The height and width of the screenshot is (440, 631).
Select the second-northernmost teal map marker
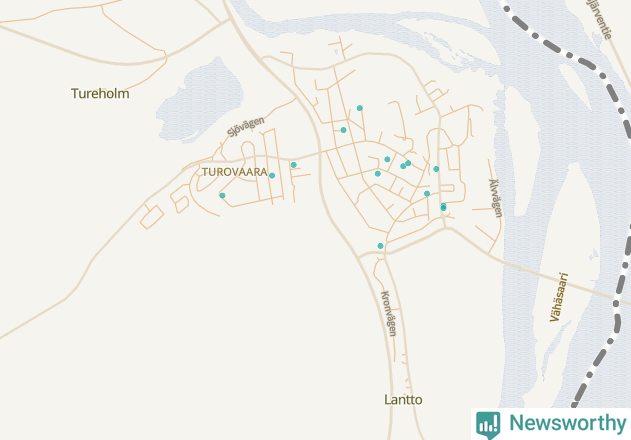[343, 130]
